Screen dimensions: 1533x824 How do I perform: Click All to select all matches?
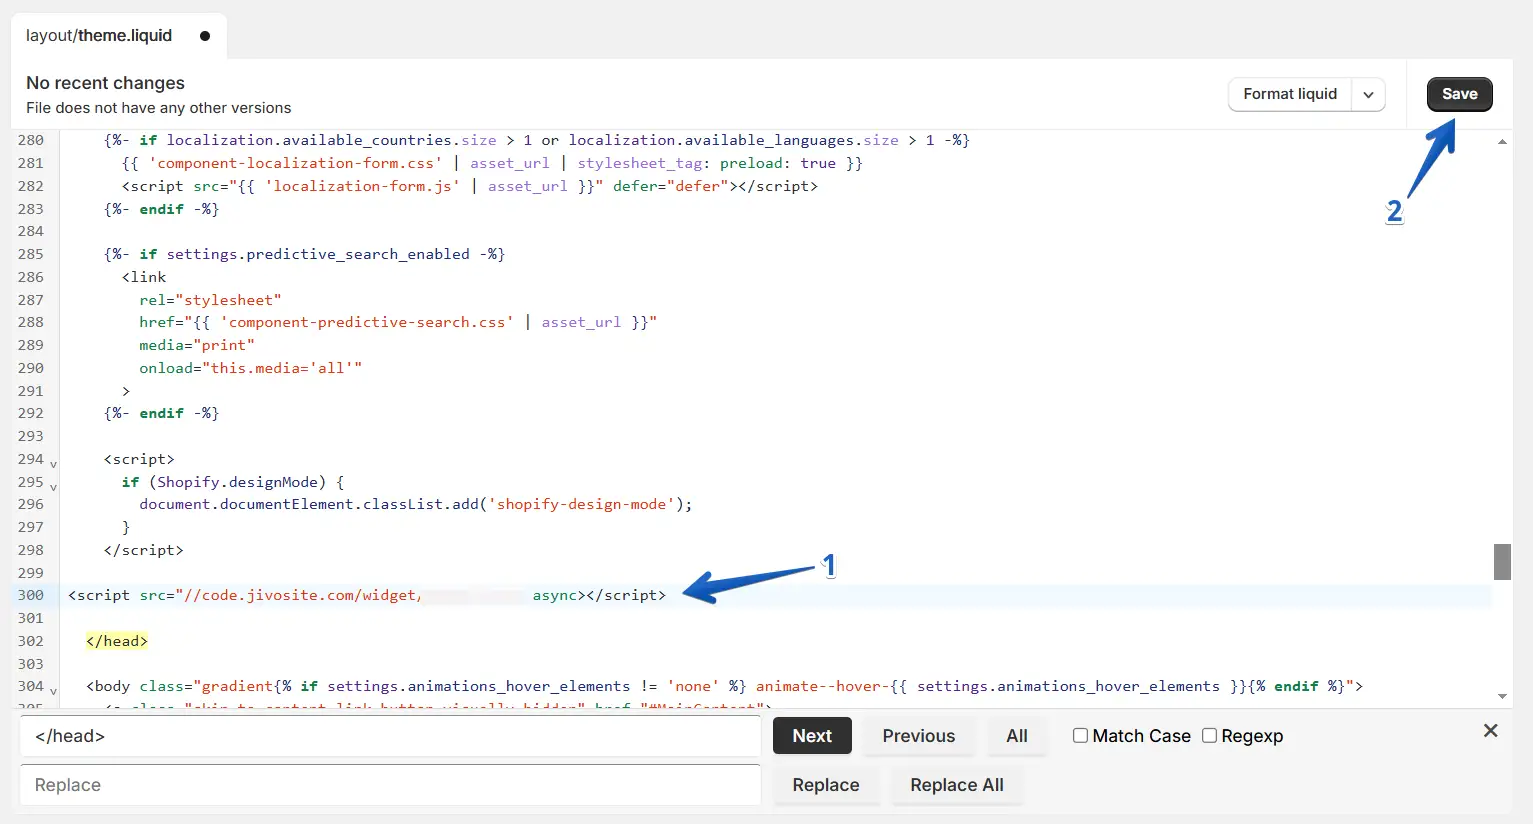tap(1016, 736)
